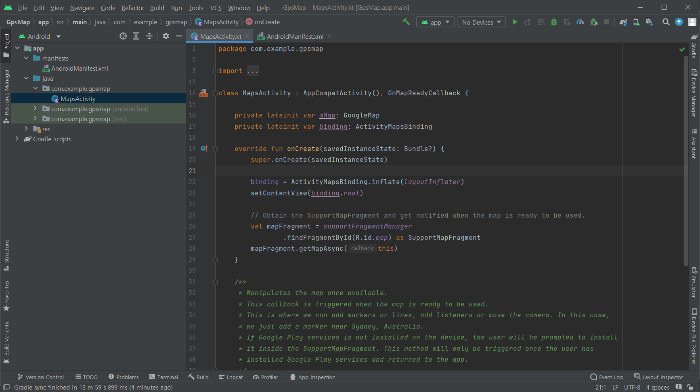Click the 4 spaces indent status entry
The height and width of the screenshot is (392, 700).
point(658,388)
